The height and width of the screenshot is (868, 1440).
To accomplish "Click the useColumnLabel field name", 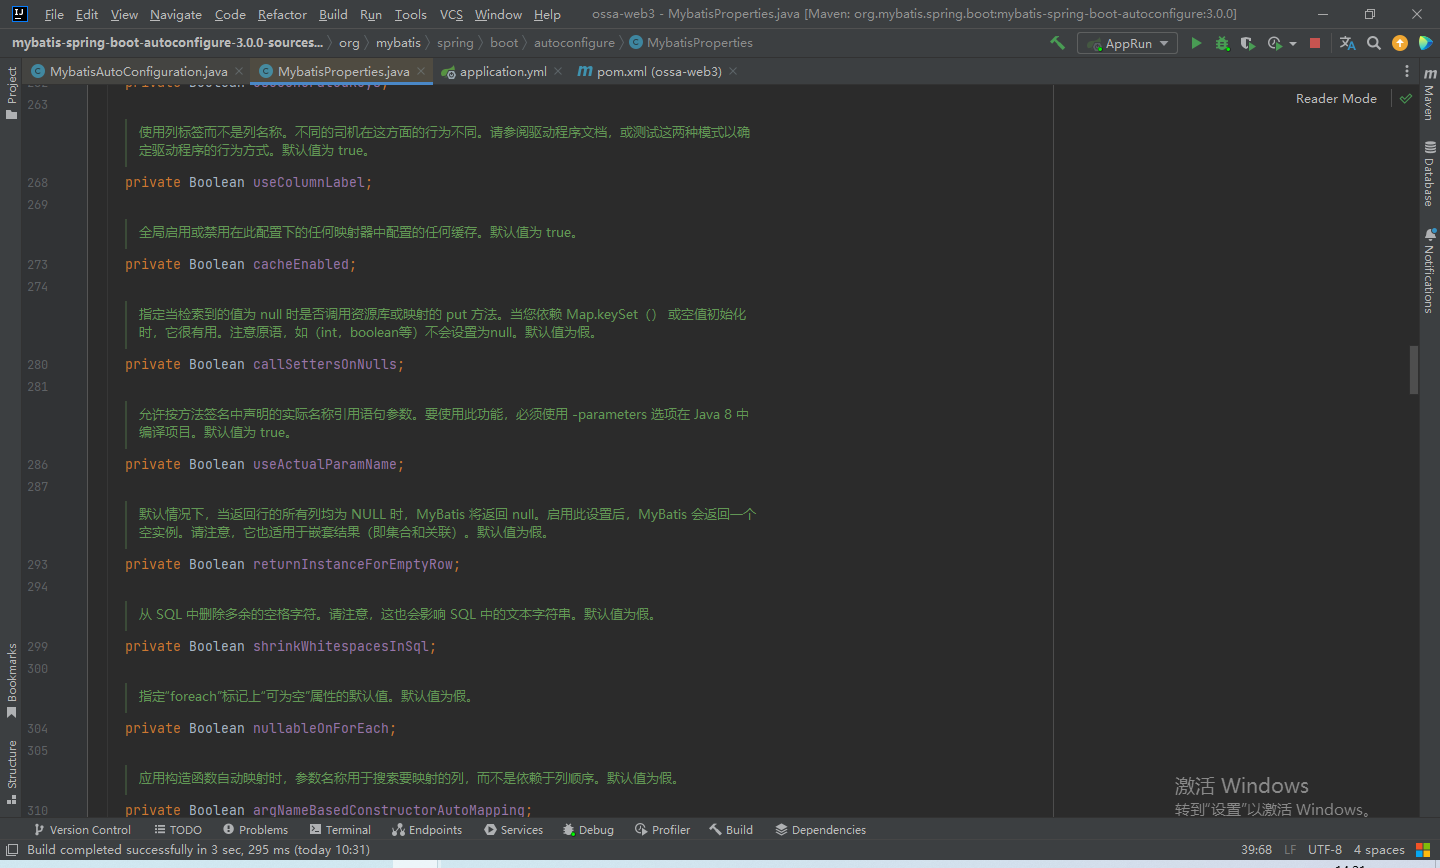I will pos(310,182).
